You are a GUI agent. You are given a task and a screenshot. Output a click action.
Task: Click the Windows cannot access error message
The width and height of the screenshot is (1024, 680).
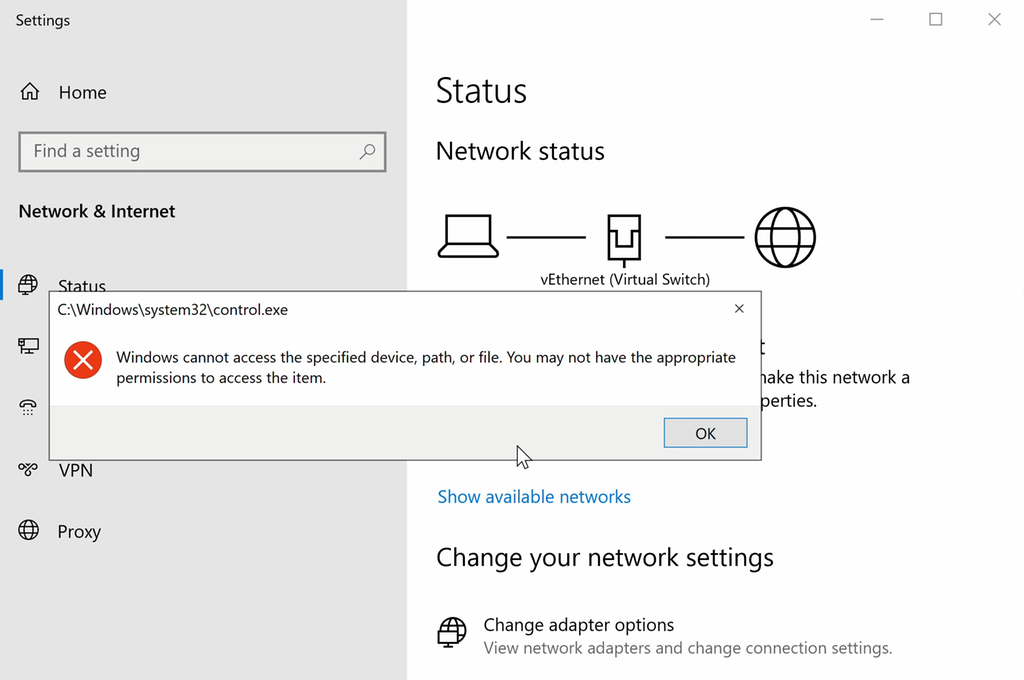[x=426, y=367]
